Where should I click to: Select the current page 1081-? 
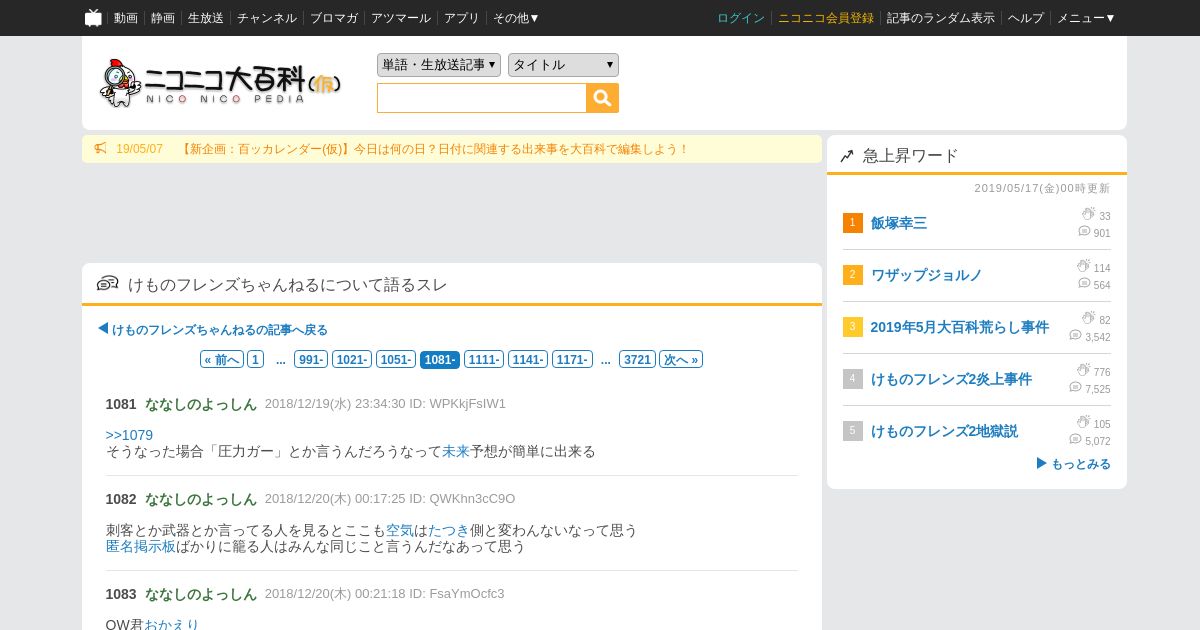tap(440, 360)
